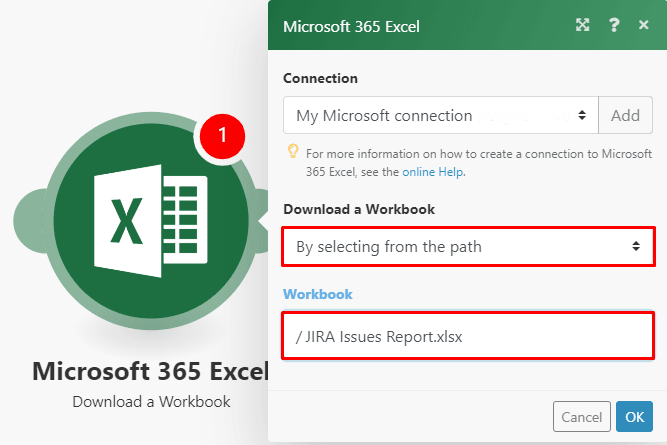Click the dialog's green title bar text

350,26
